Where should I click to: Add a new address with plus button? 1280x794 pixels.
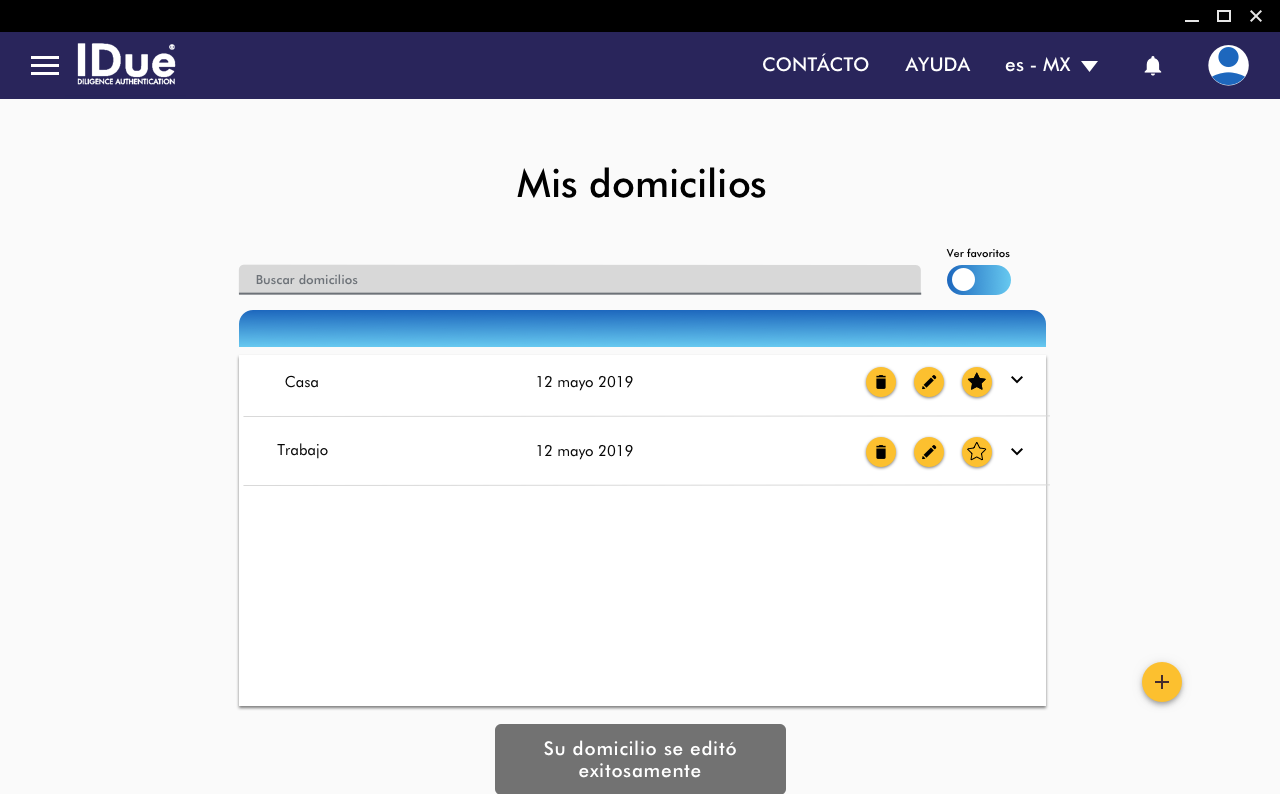(x=1162, y=682)
